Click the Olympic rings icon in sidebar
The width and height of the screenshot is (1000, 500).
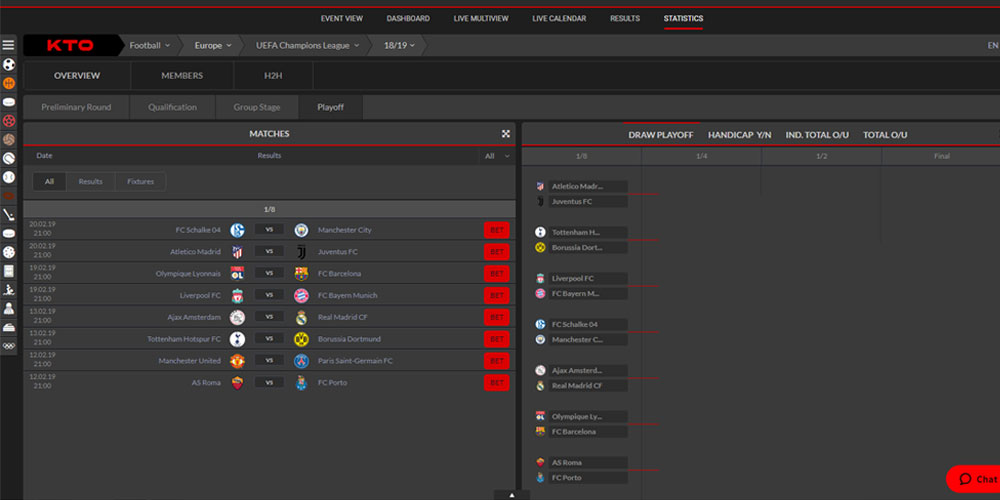point(9,345)
